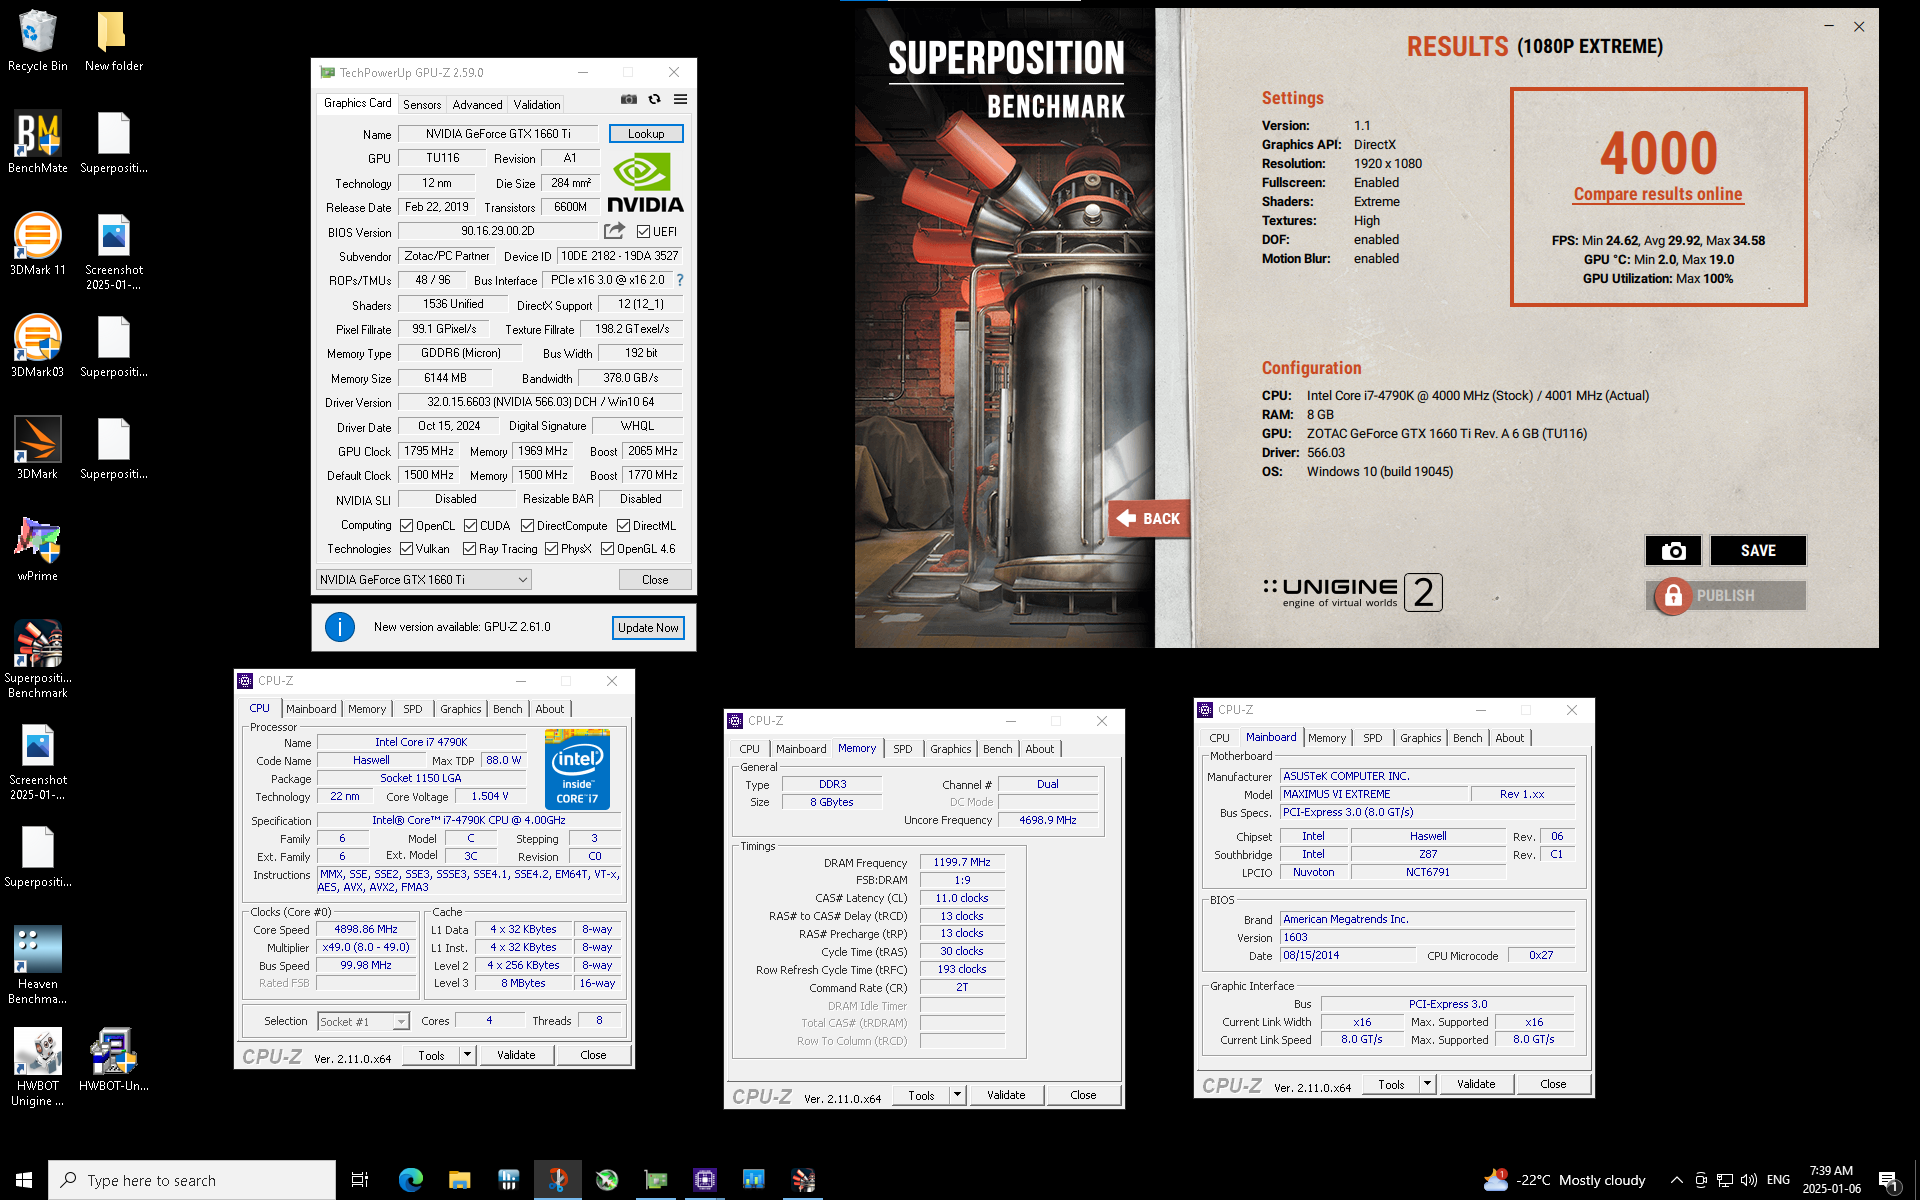Open New folder on desktop

pyautogui.click(x=114, y=40)
